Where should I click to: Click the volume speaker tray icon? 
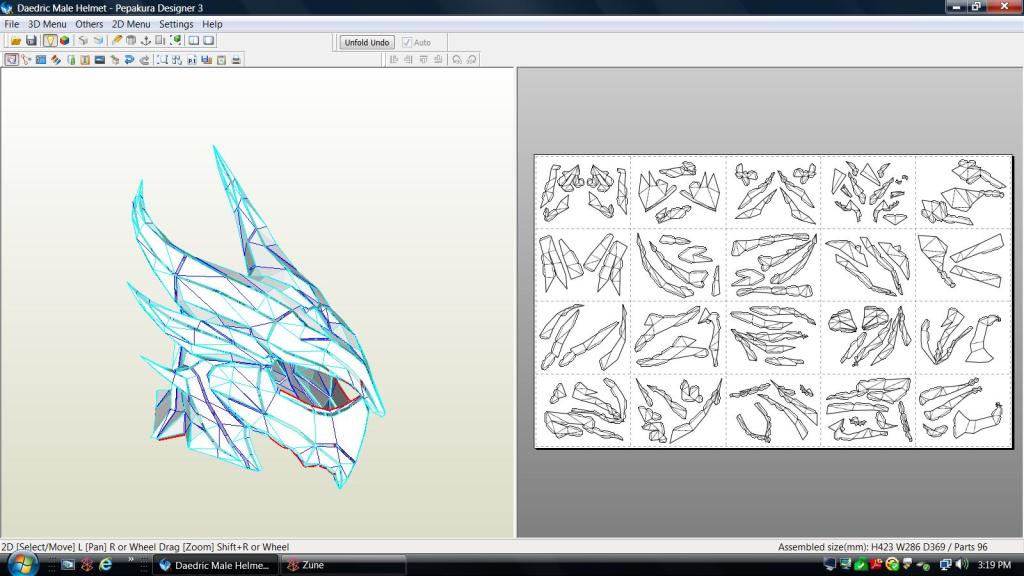pos(962,564)
